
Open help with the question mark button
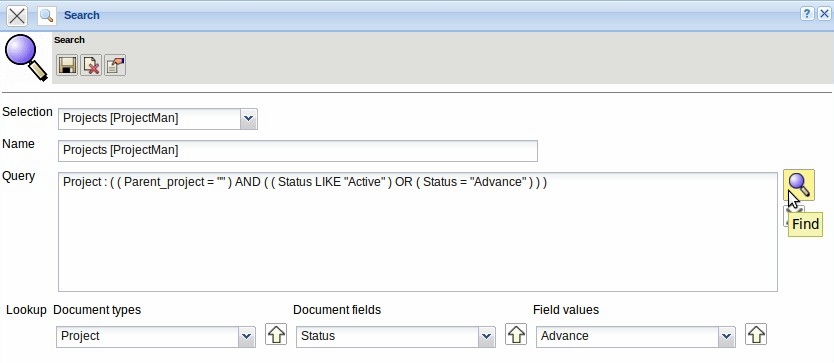pos(807,14)
